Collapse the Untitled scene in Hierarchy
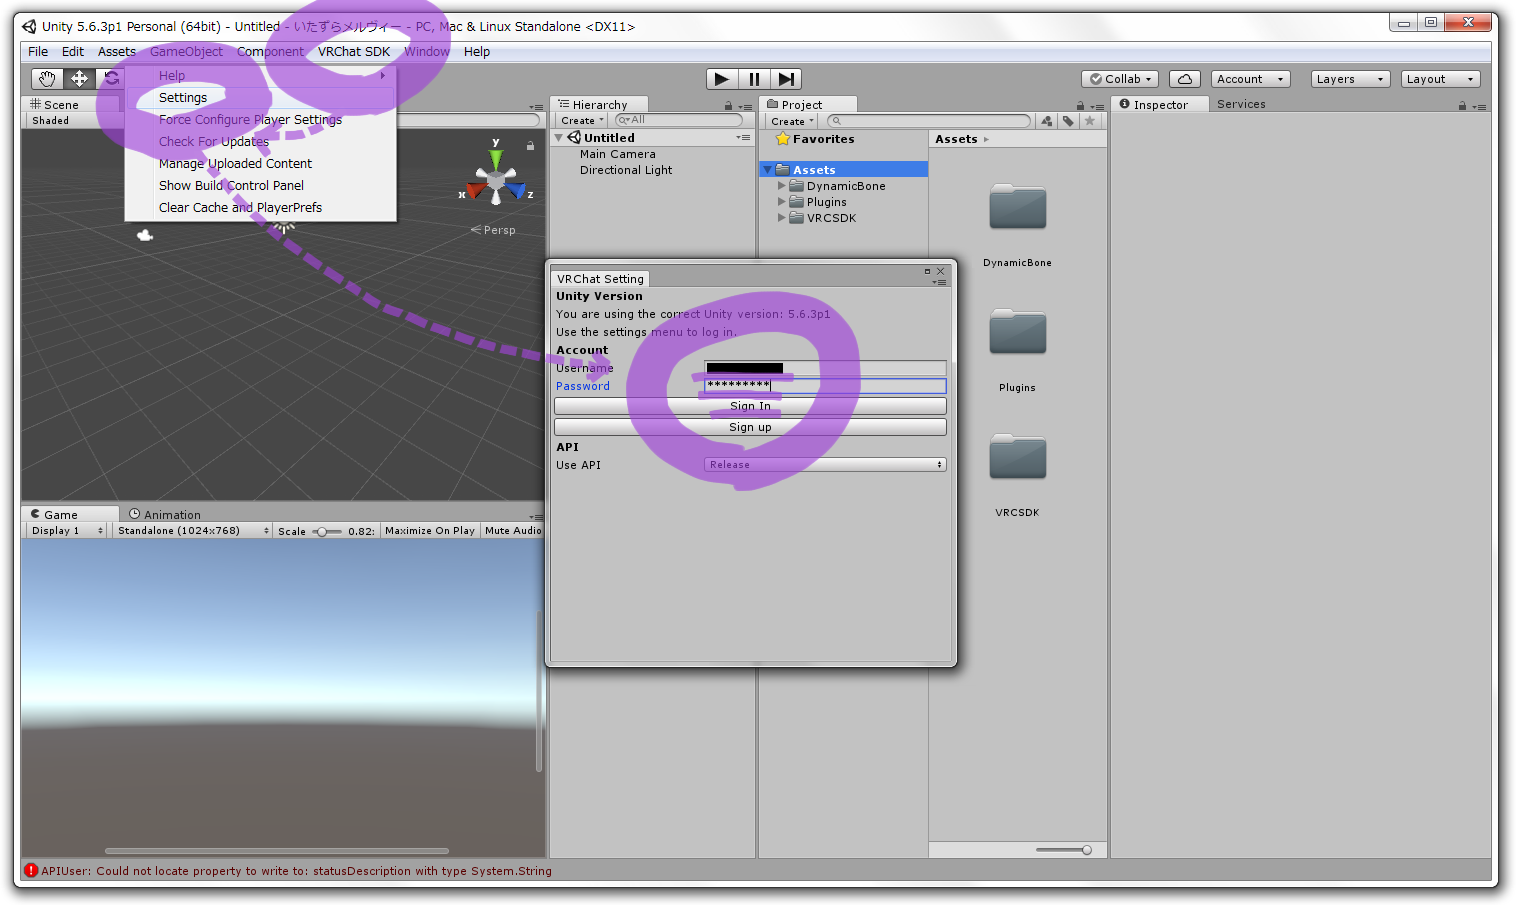 coord(559,138)
